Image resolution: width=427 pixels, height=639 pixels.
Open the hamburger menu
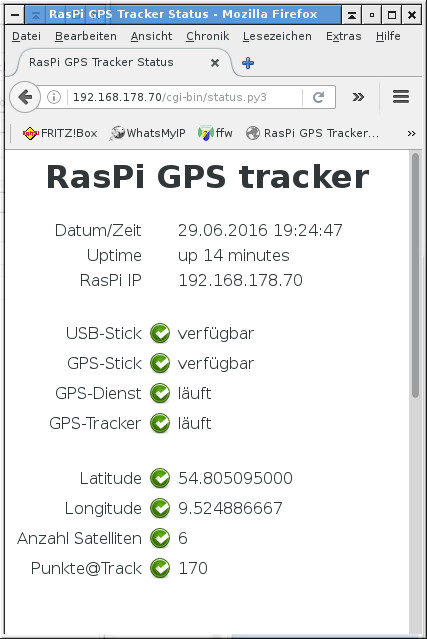[401, 97]
